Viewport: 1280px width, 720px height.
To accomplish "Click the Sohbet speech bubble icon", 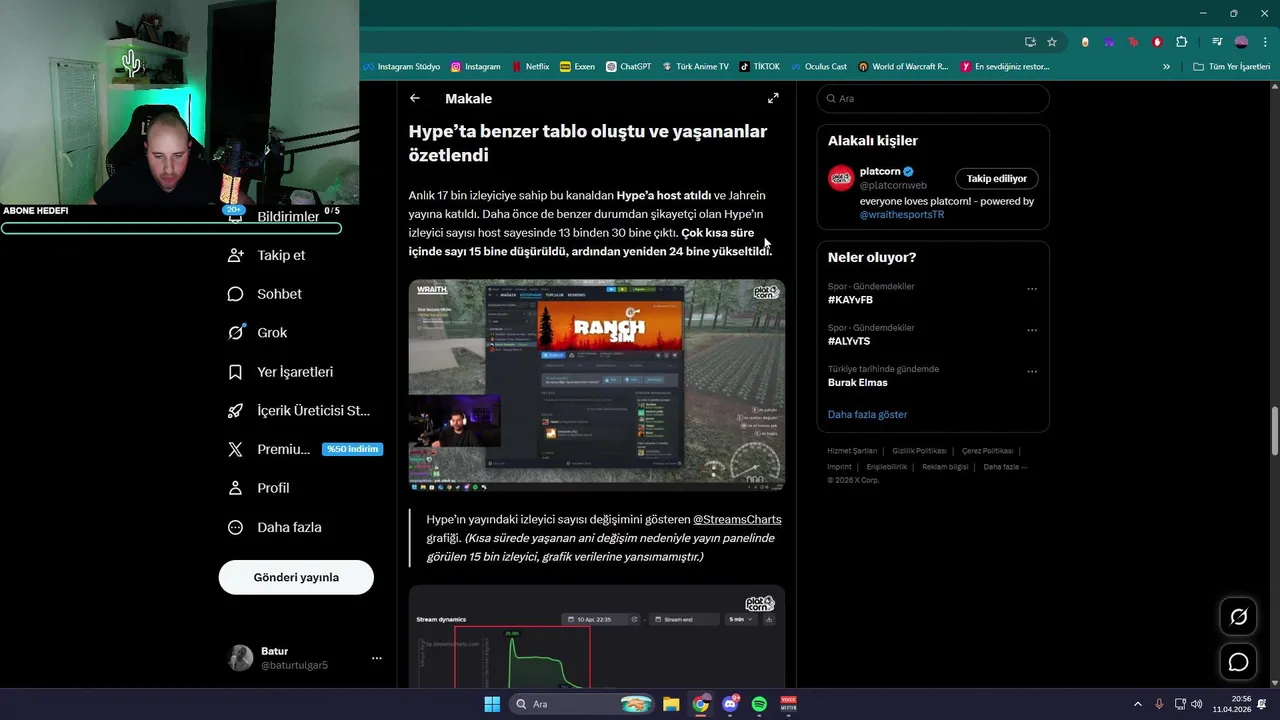I will 235,294.
